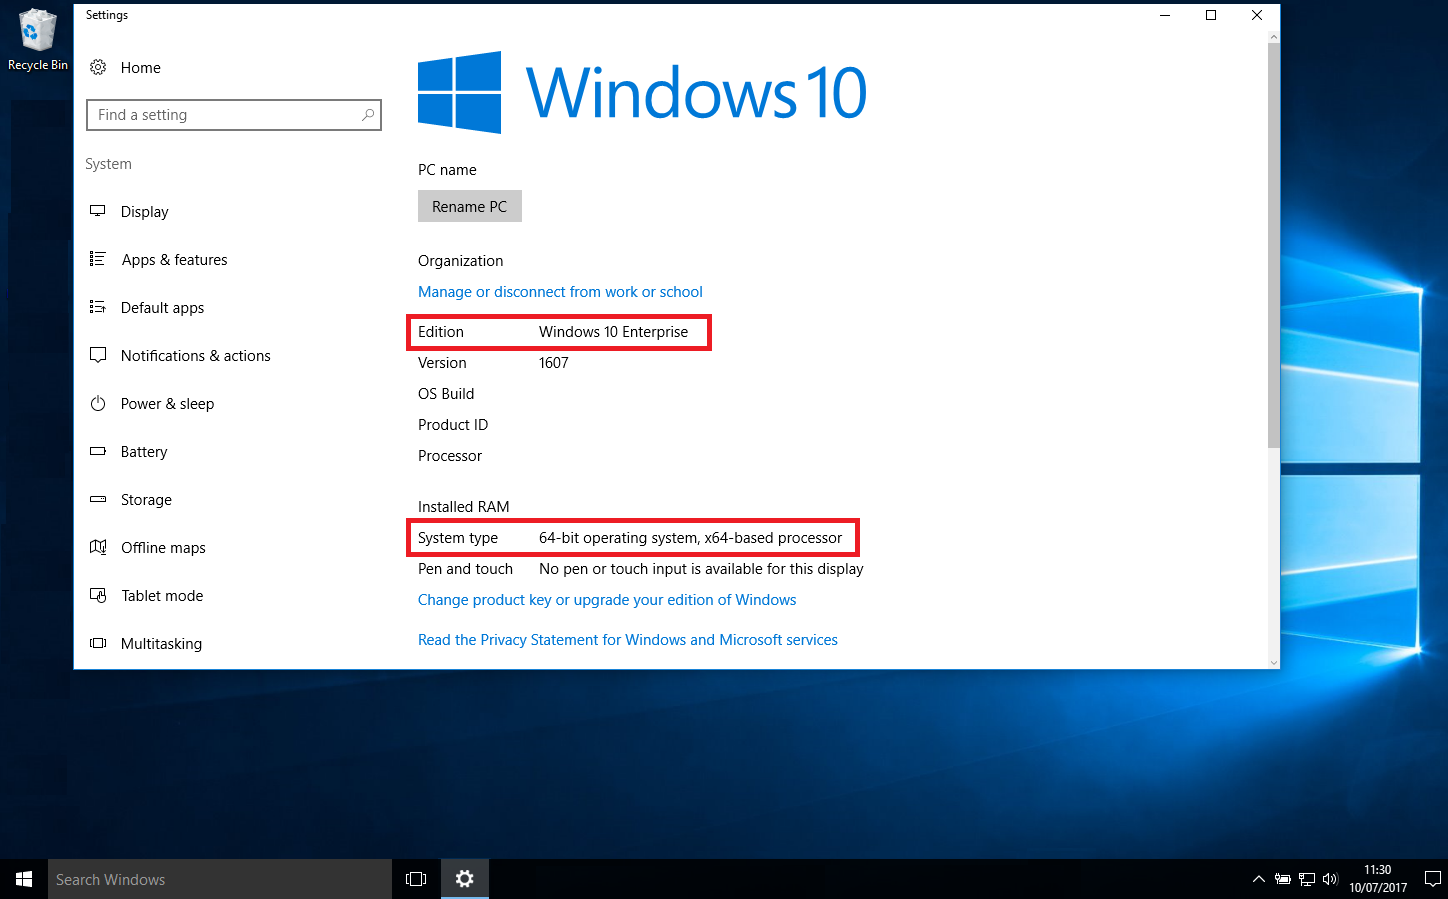Show hidden system tray icons
Image resolution: width=1448 pixels, height=899 pixels.
pos(1258,879)
